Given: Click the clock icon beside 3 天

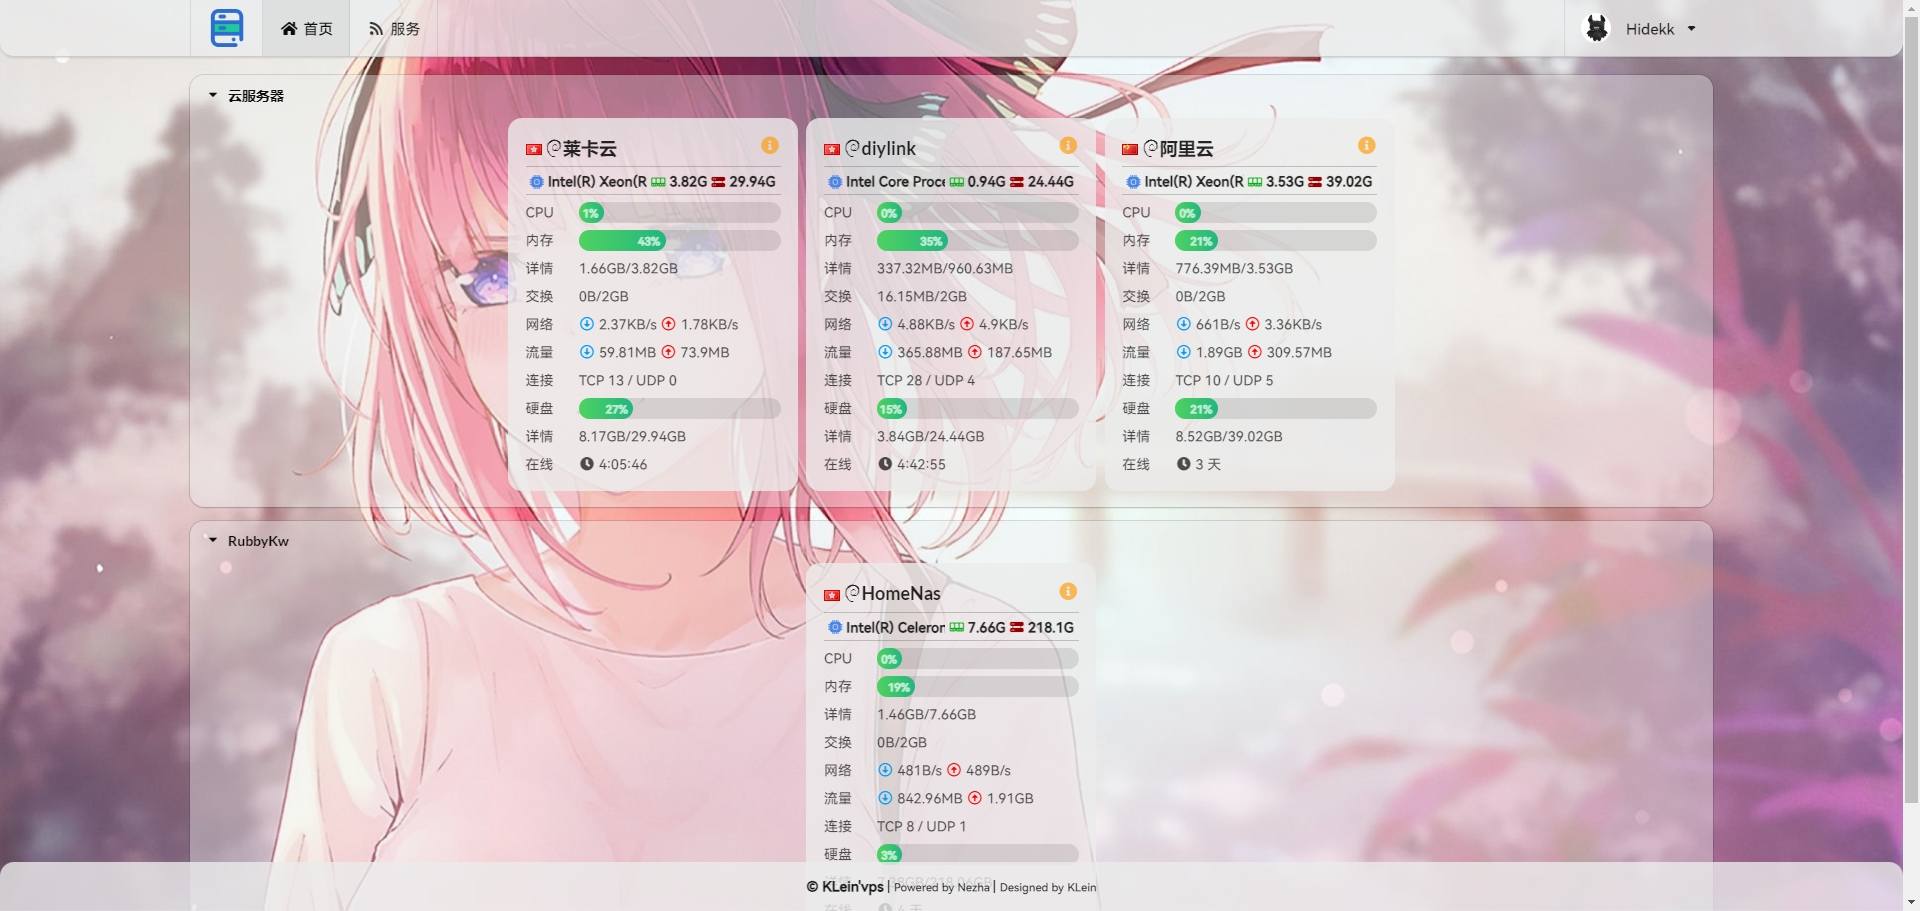Looking at the screenshot, I should click(x=1183, y=464).
